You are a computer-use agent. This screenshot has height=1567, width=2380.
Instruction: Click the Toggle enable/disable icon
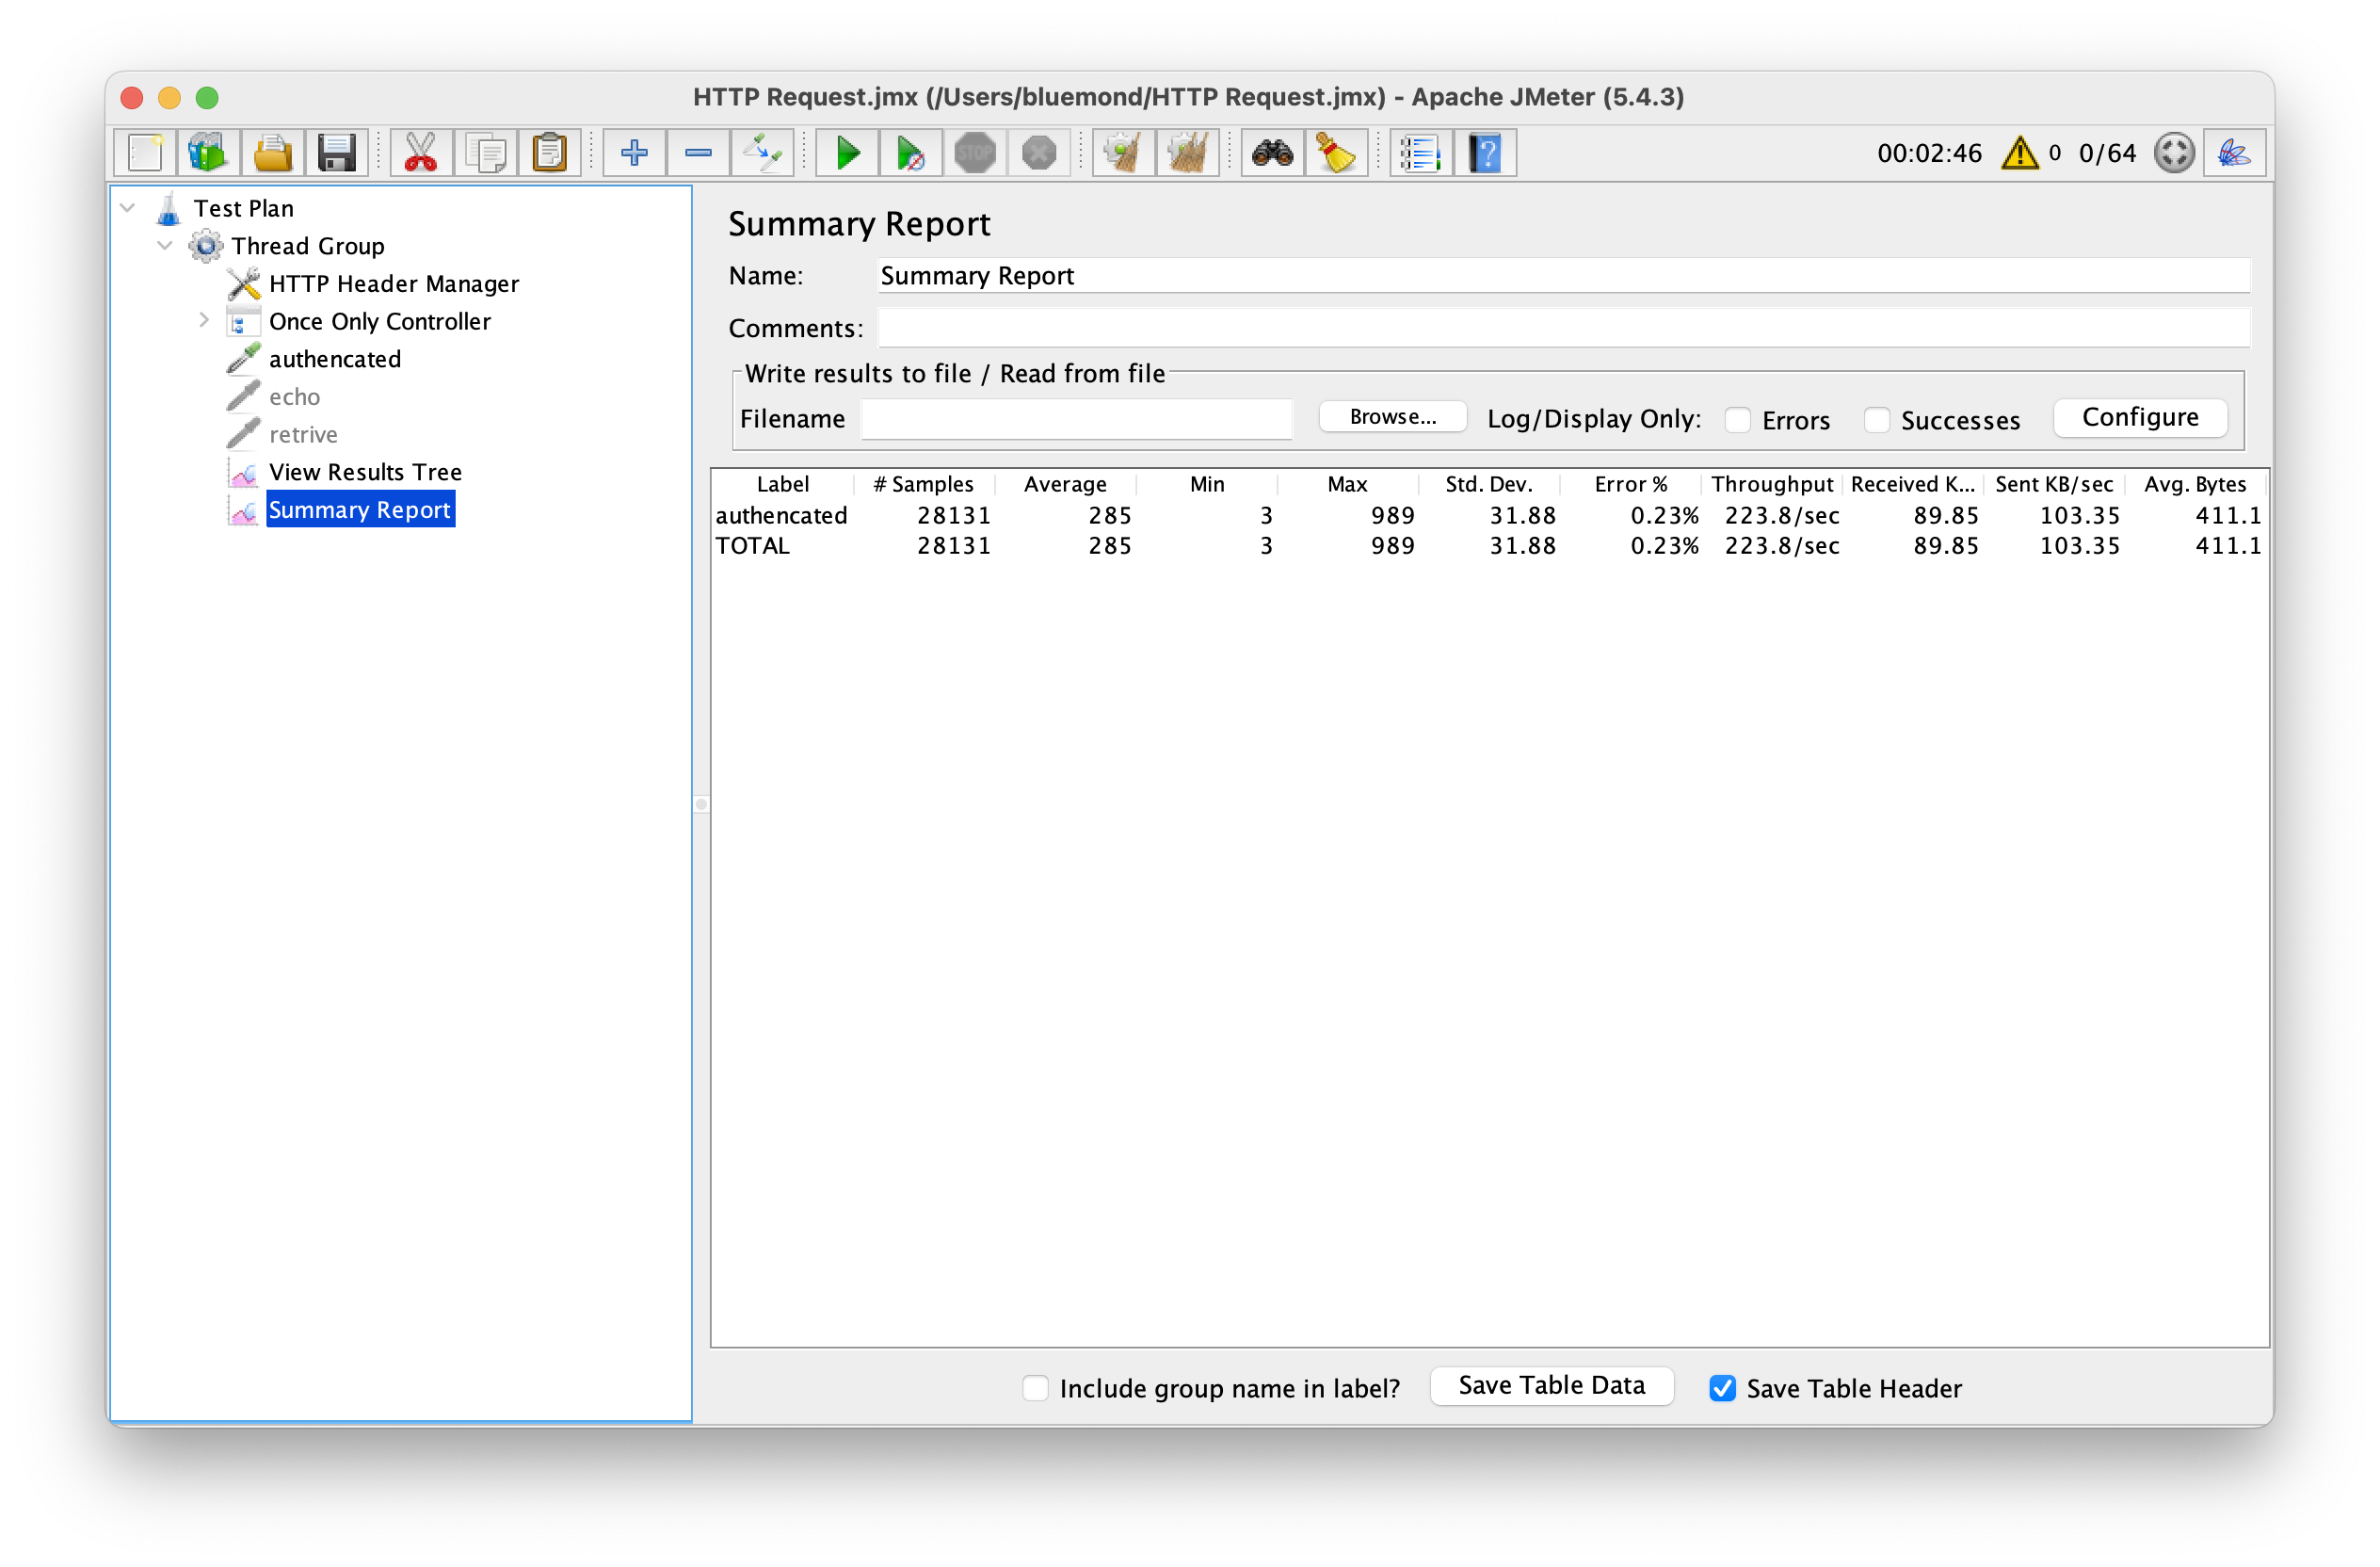762,153
